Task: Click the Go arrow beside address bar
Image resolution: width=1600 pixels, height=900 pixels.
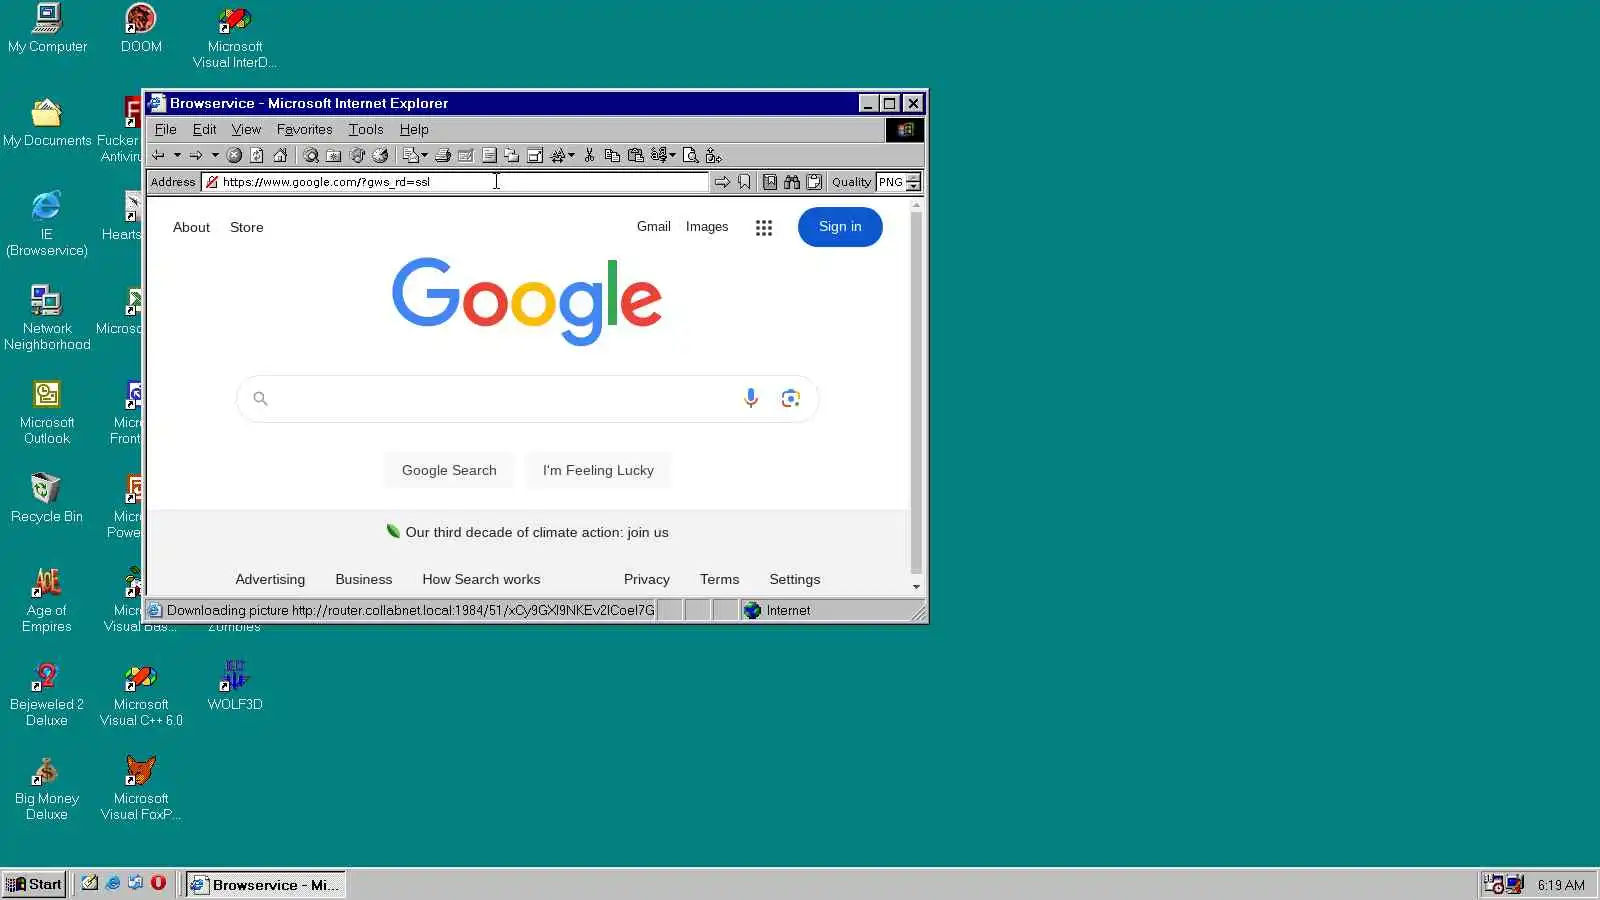Action: (x=722, y=182)
